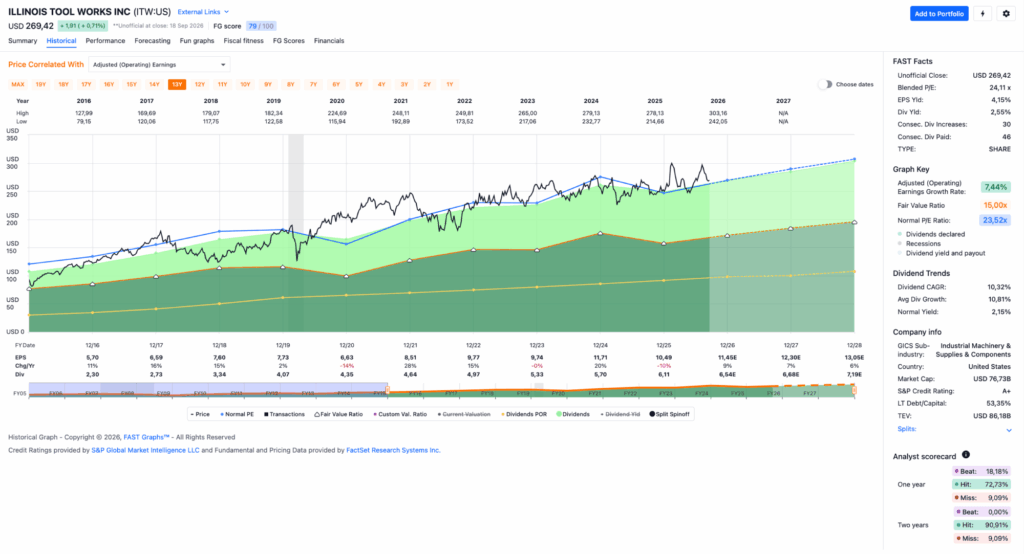Select the 5Y time range
The height and width of the screenshot is (554, 1024).
[359, 84]
